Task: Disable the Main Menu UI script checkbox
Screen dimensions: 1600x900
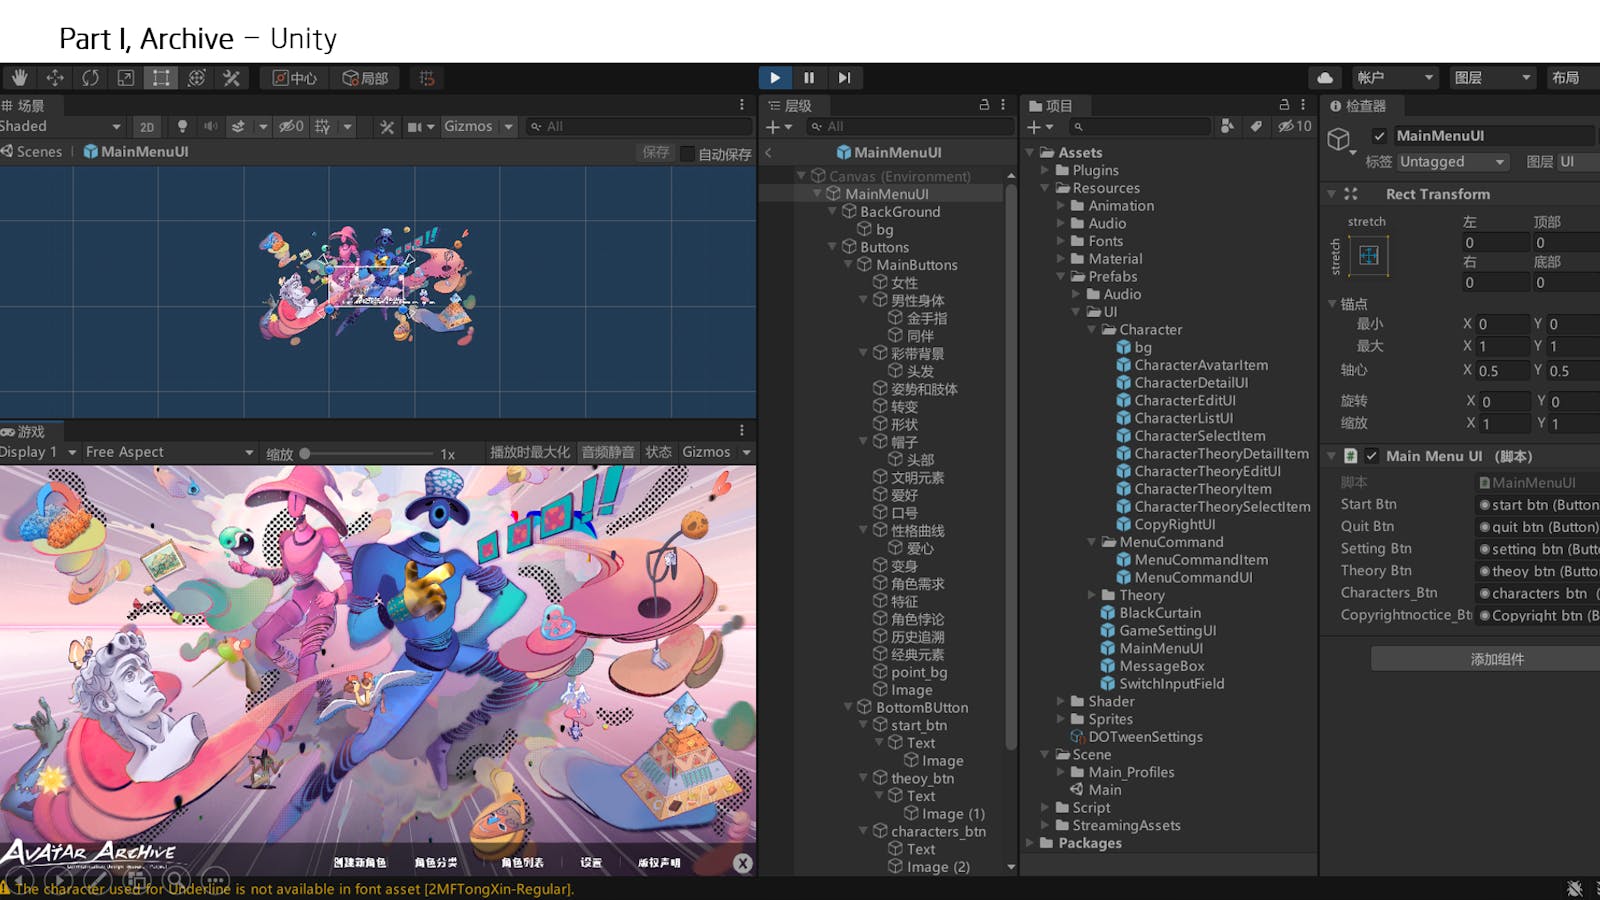Action: pyautogui.click(x=1372, y=456)
